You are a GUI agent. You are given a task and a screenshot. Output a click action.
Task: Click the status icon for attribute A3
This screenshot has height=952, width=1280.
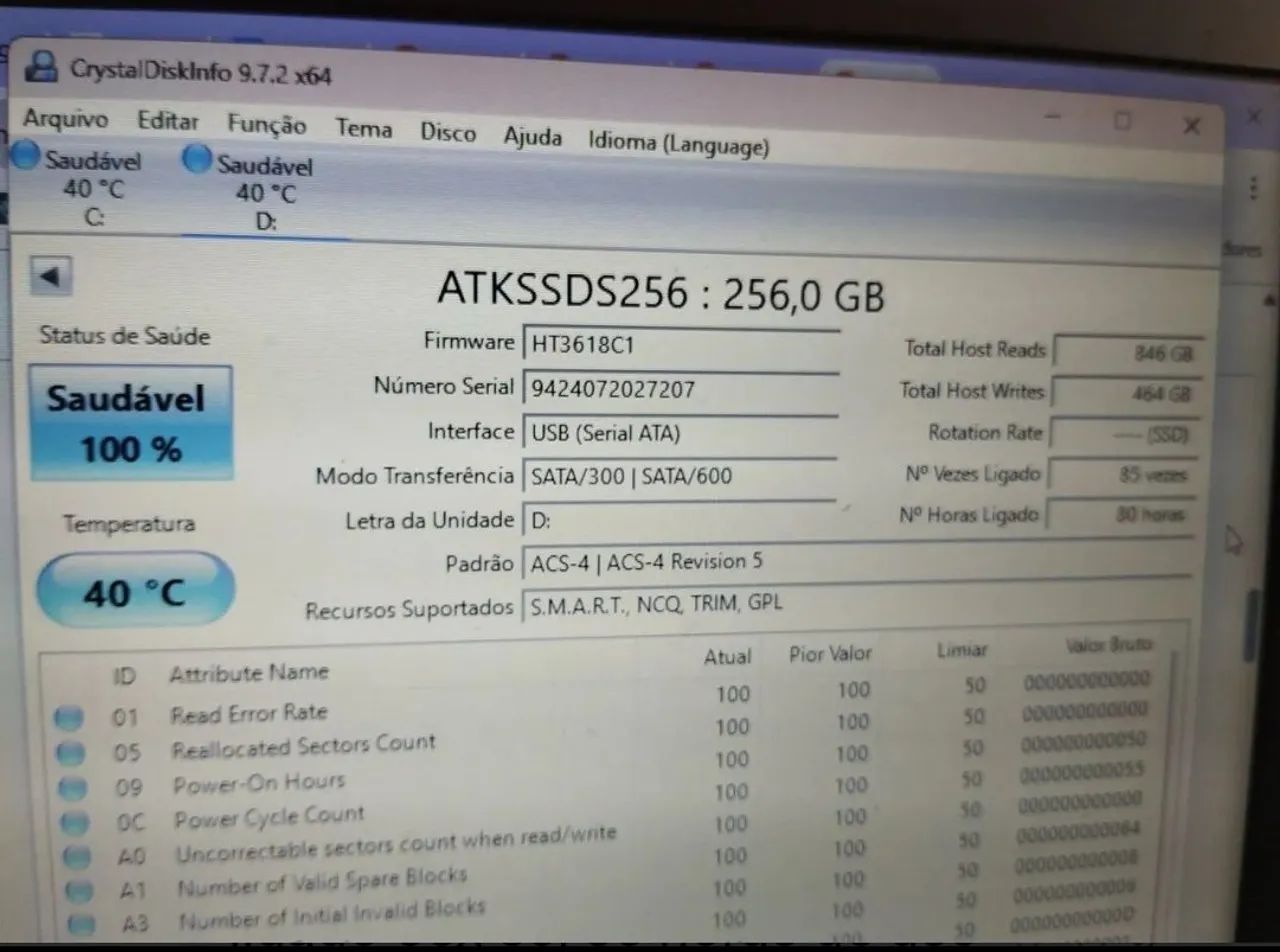pyautogui.click(x=82, y=923)
